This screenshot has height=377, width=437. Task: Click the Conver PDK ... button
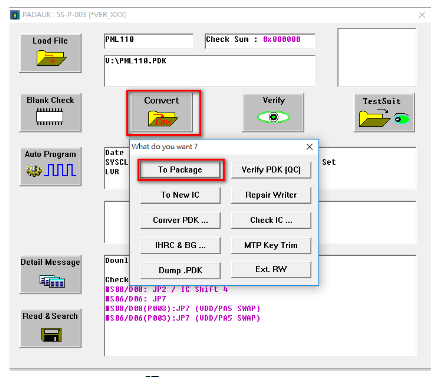pyautogui.click(x=180, y=220)
